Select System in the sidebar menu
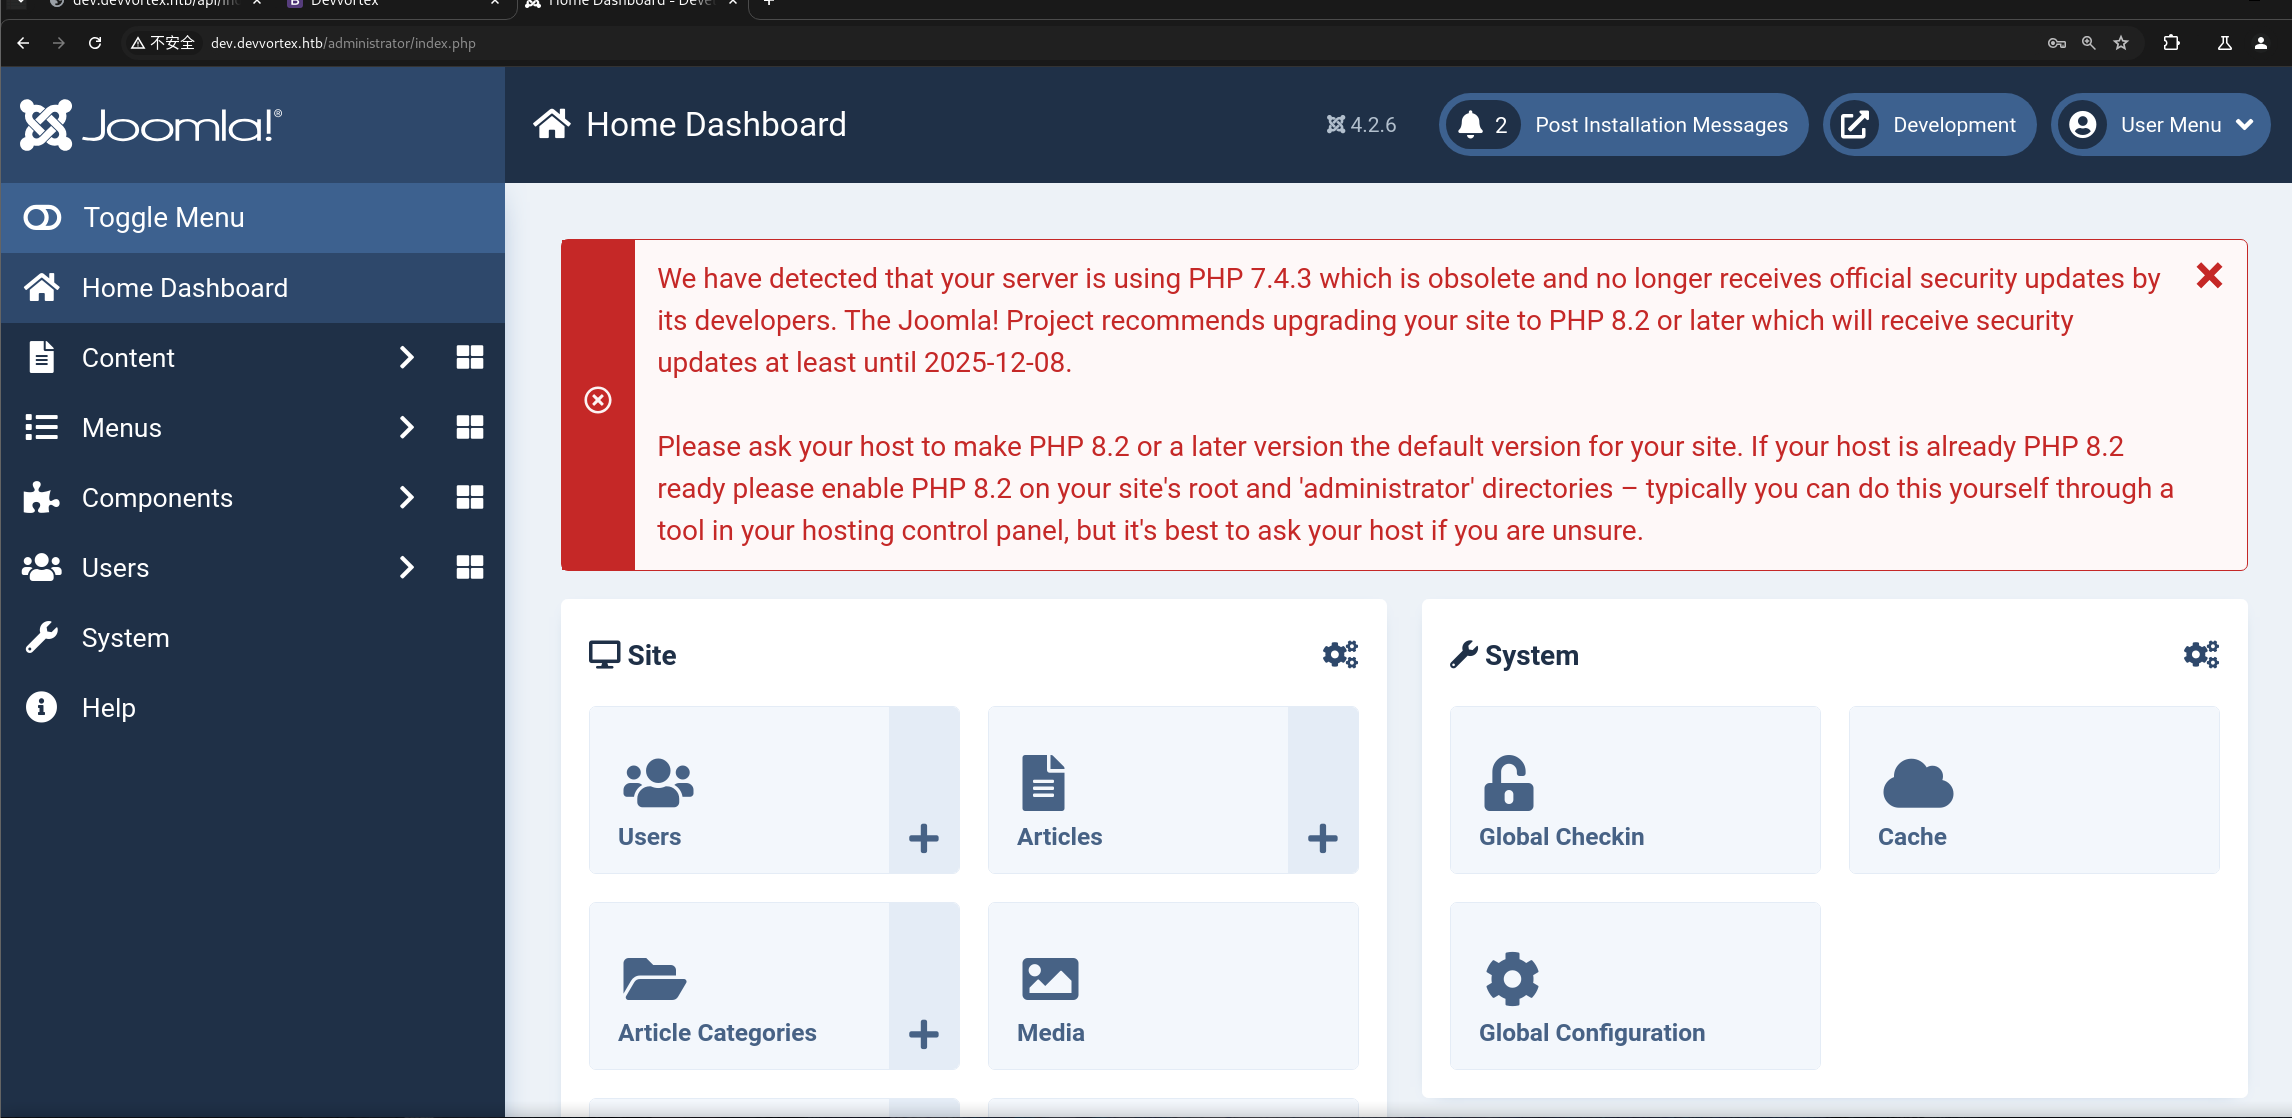 125,638
